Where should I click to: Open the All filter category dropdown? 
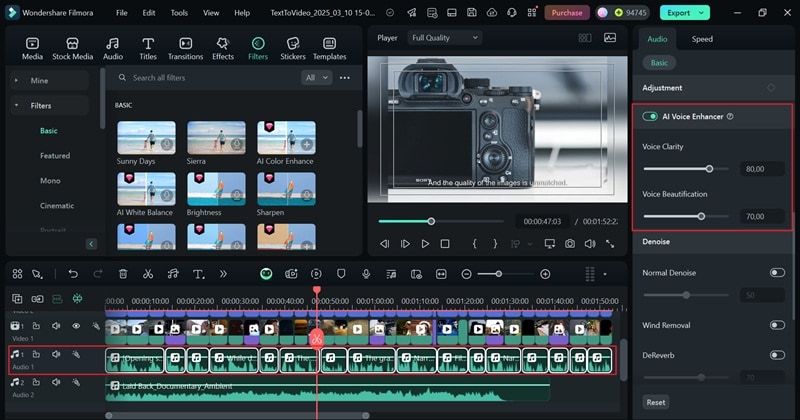coord(316,78)
